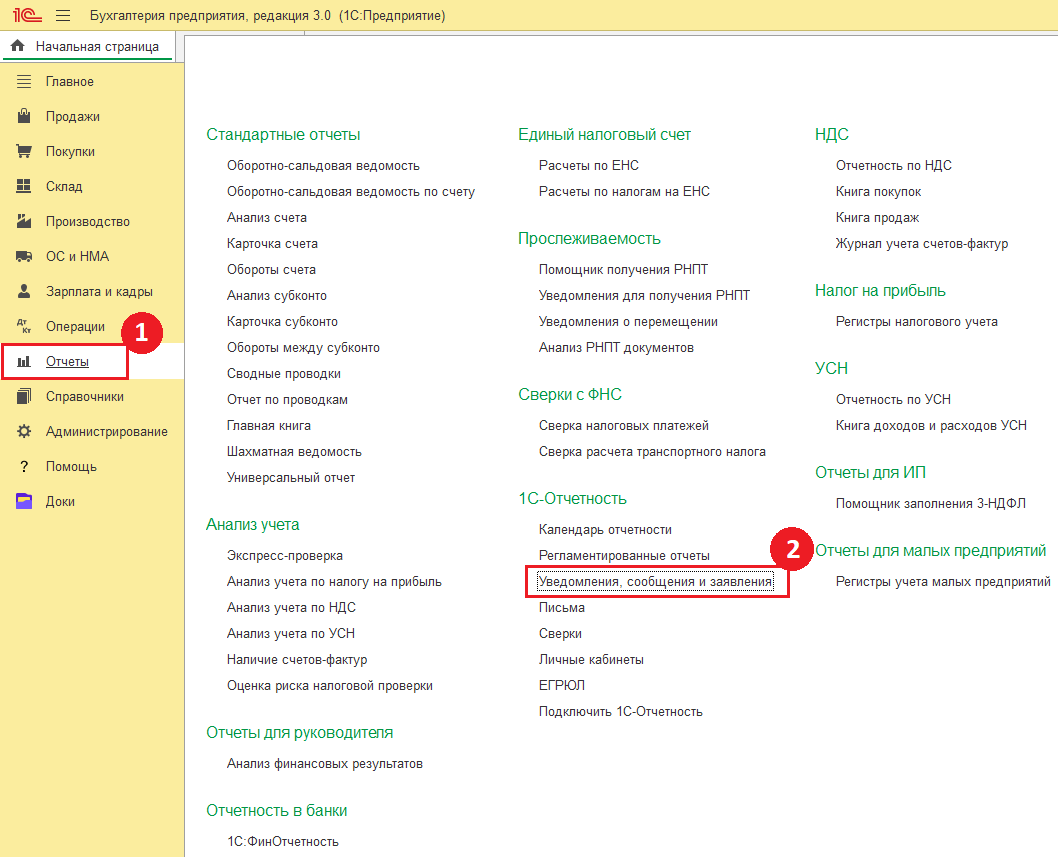1058x857 pixels.
Task: Click the Справочники books icon
Action: (24, 396)
